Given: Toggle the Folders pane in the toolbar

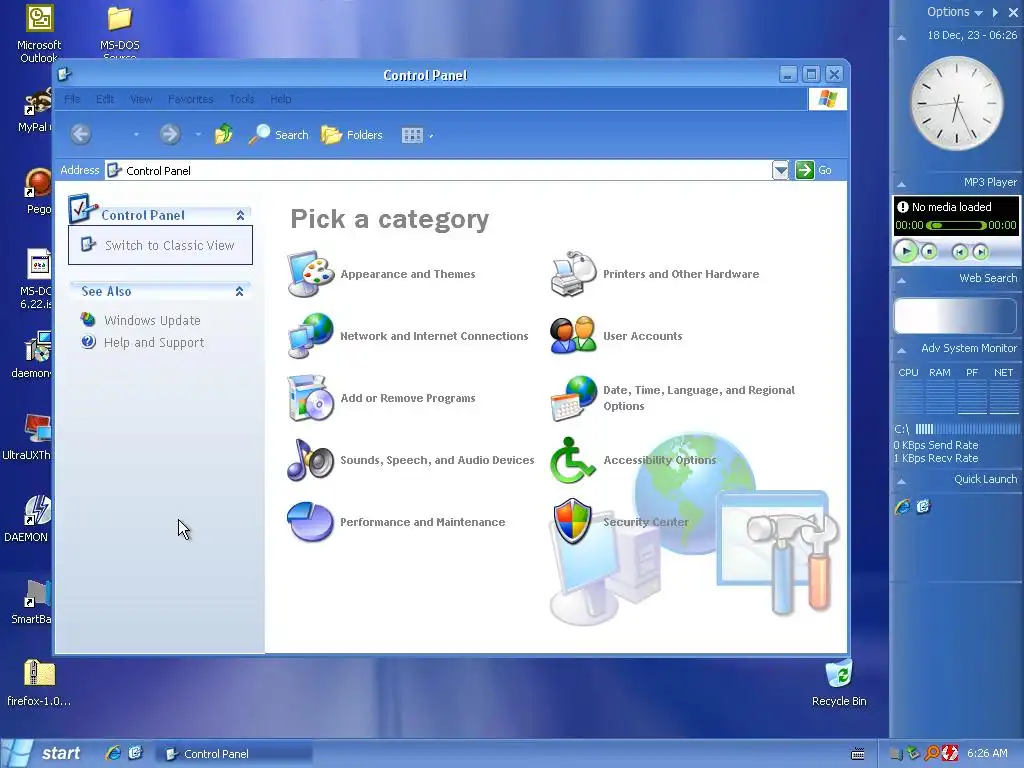Looking at the screenshot, I should point(352,135).
